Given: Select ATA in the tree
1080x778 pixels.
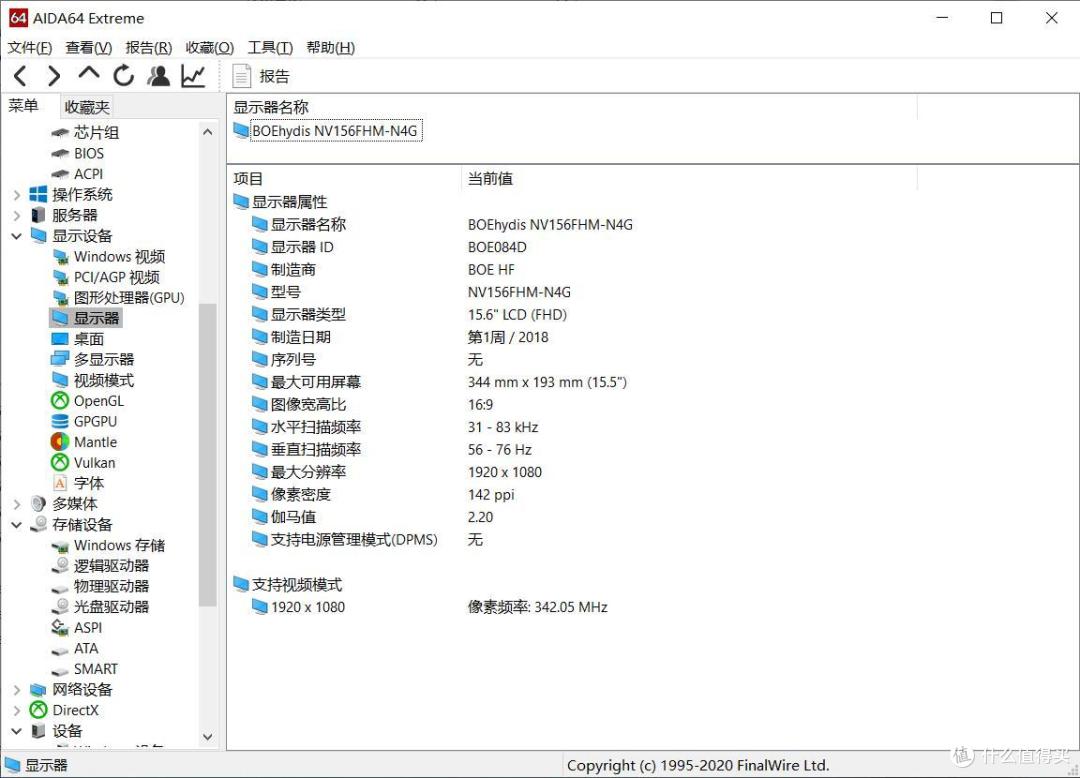Looking at the screenshot, I should 86,649.
